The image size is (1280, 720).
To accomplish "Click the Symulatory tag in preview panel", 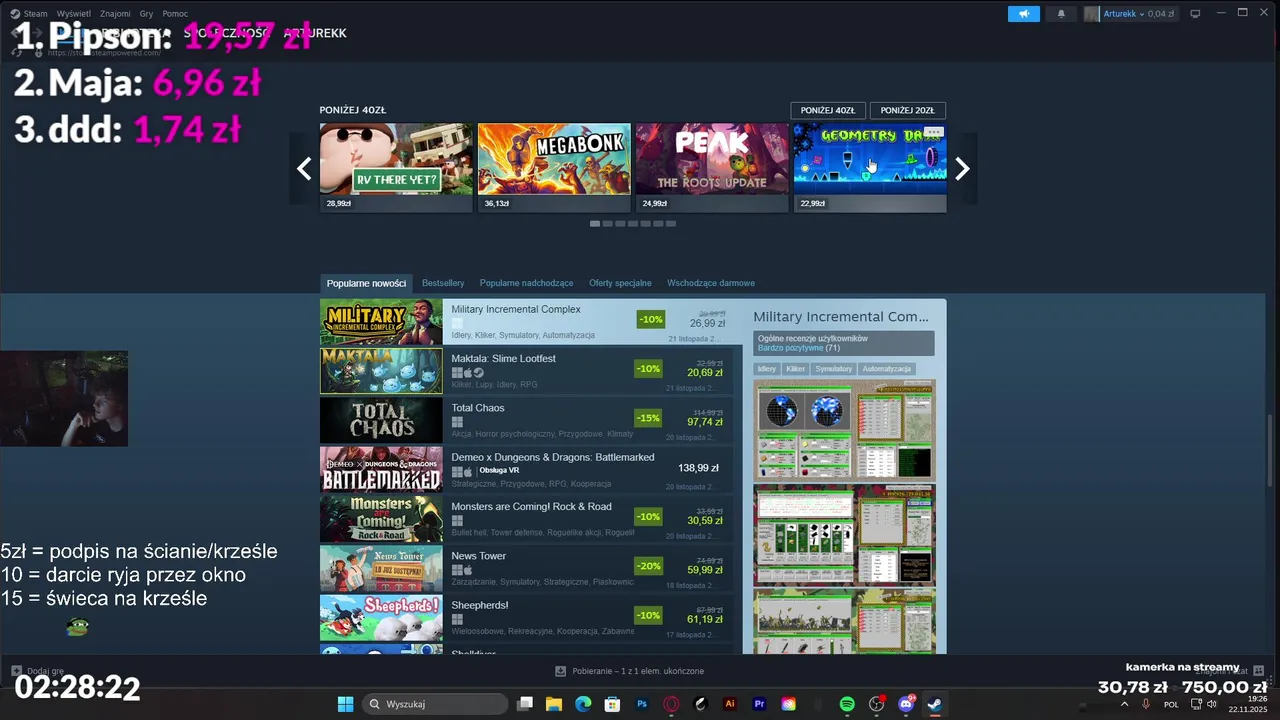I will point(834,369).
